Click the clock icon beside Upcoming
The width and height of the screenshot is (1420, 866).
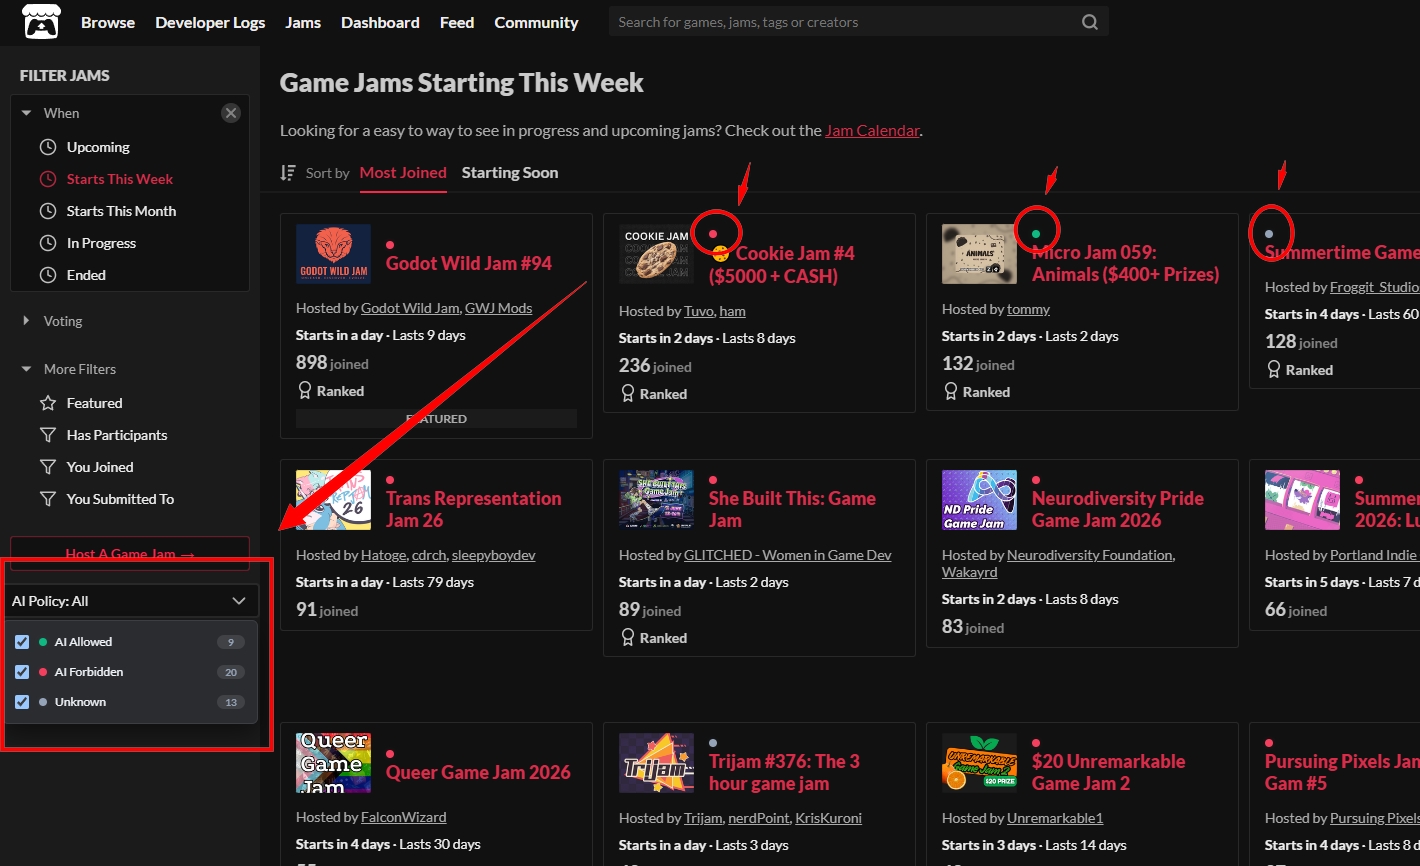click(48, 147)
